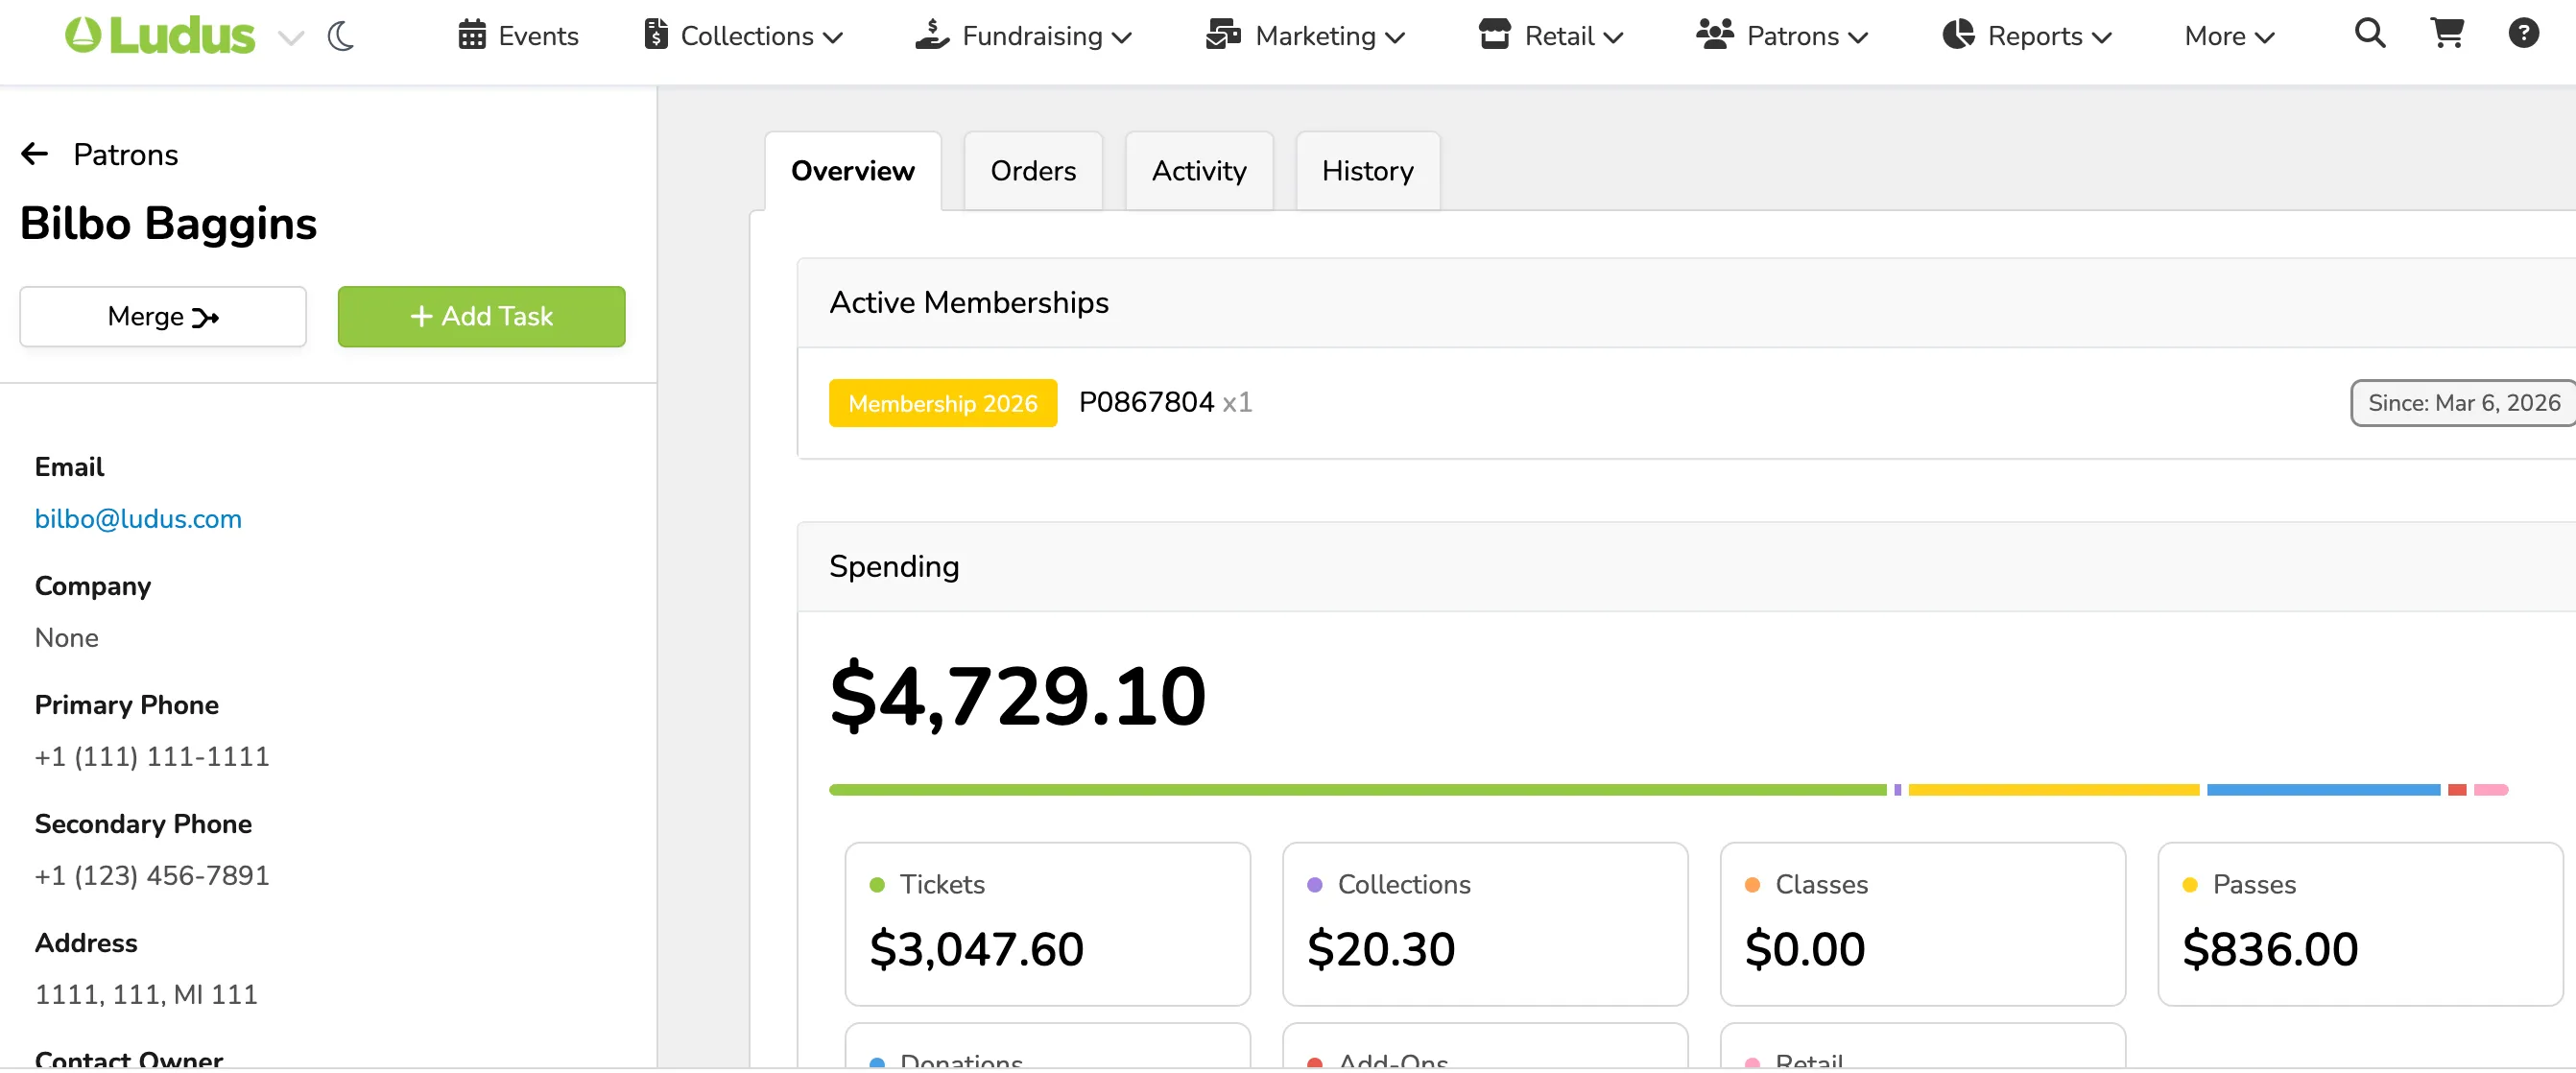
Task: Click the Patrons breadcrumb link
Action: [126, 155]
